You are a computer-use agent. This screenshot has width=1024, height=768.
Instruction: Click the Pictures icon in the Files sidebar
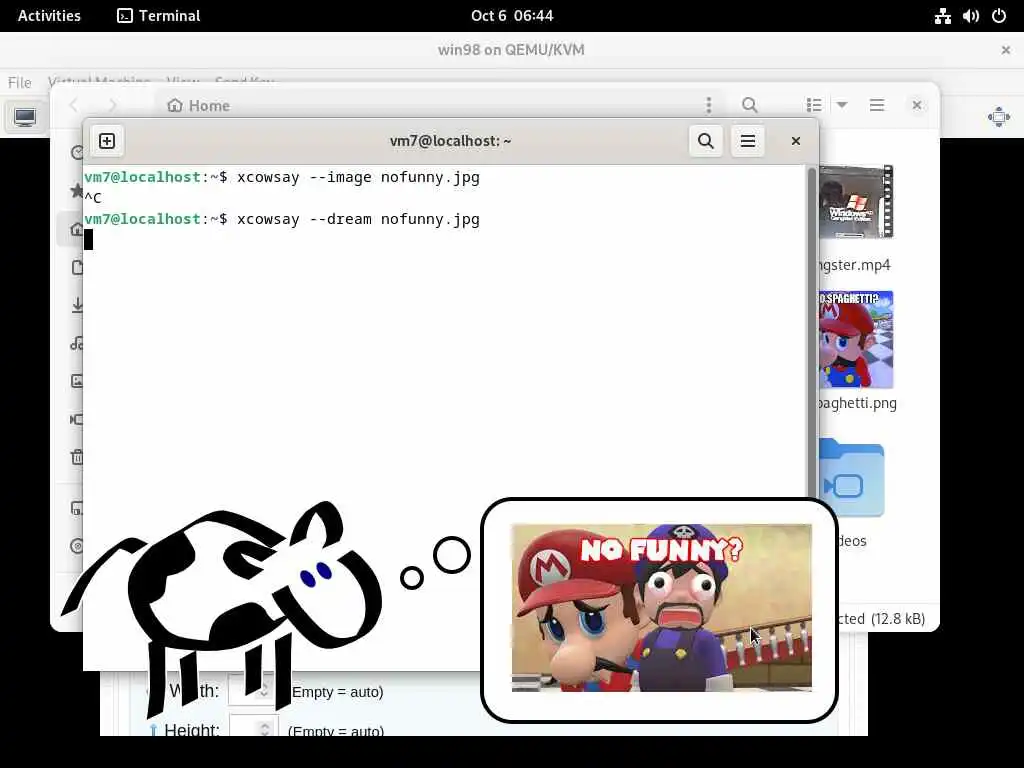click(x=77, y=381)
